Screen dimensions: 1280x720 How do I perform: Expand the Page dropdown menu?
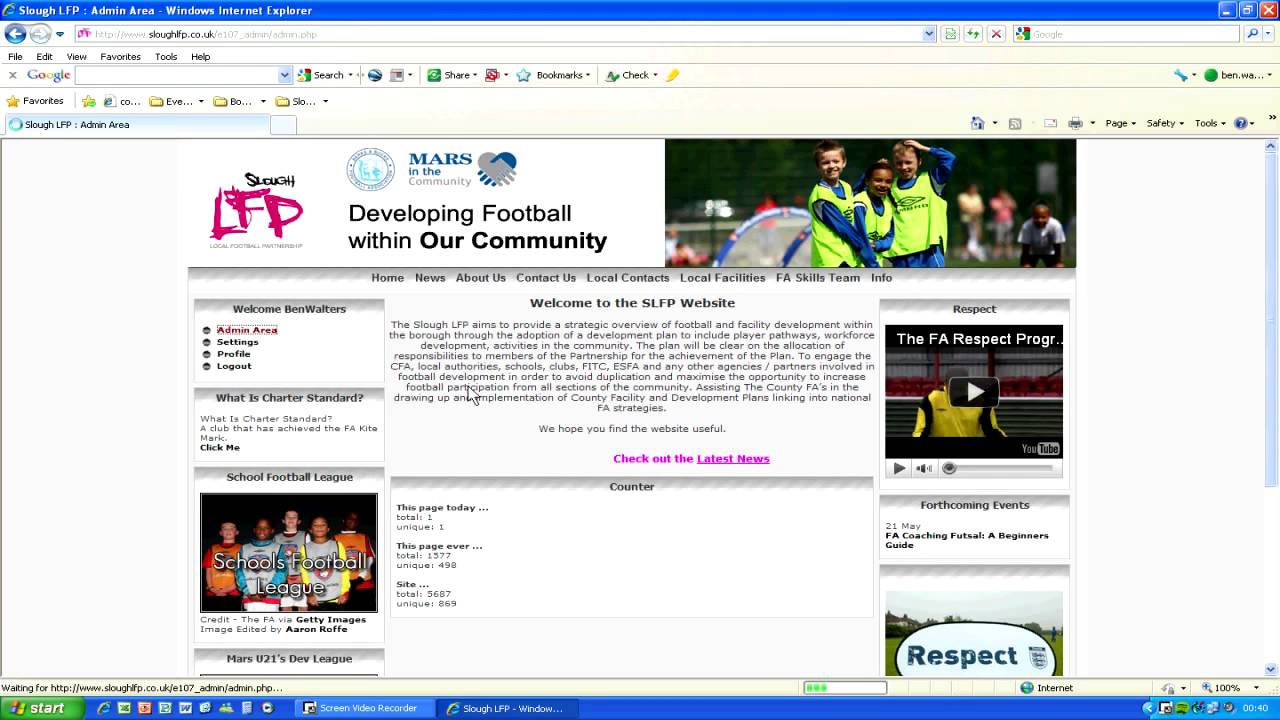[x=1120, y=123]
